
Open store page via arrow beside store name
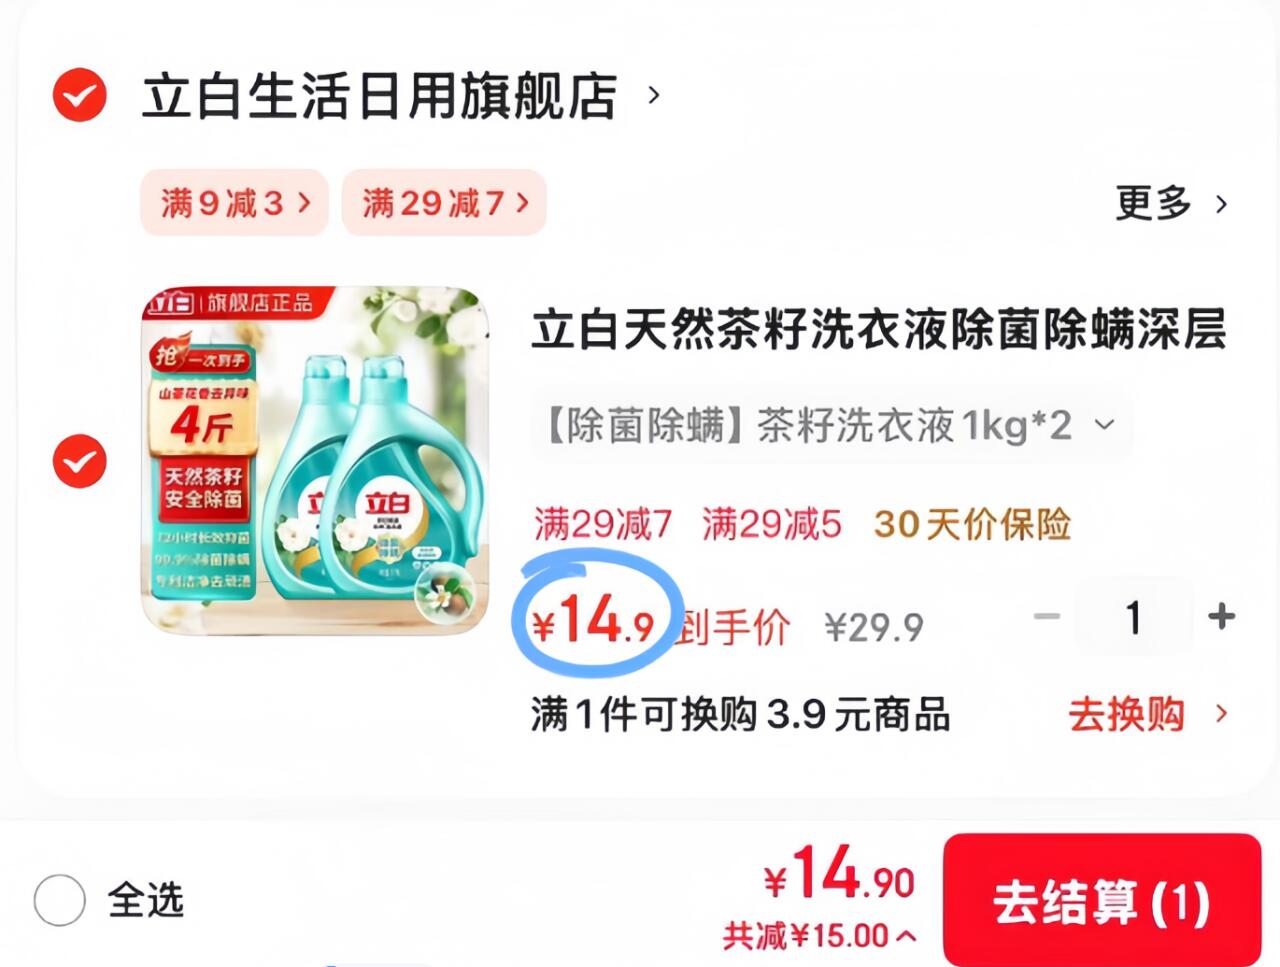pos(654,96)
